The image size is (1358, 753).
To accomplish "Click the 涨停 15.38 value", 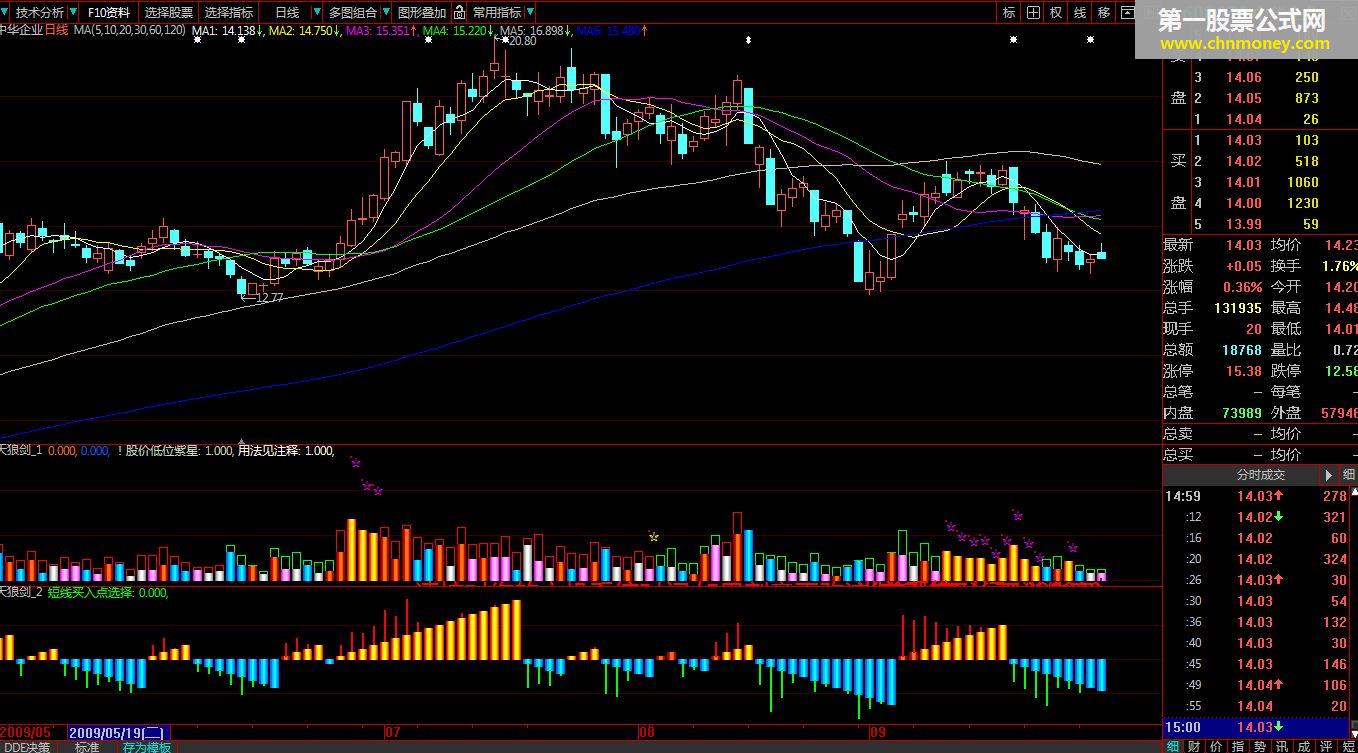I will click(1244, 370).
